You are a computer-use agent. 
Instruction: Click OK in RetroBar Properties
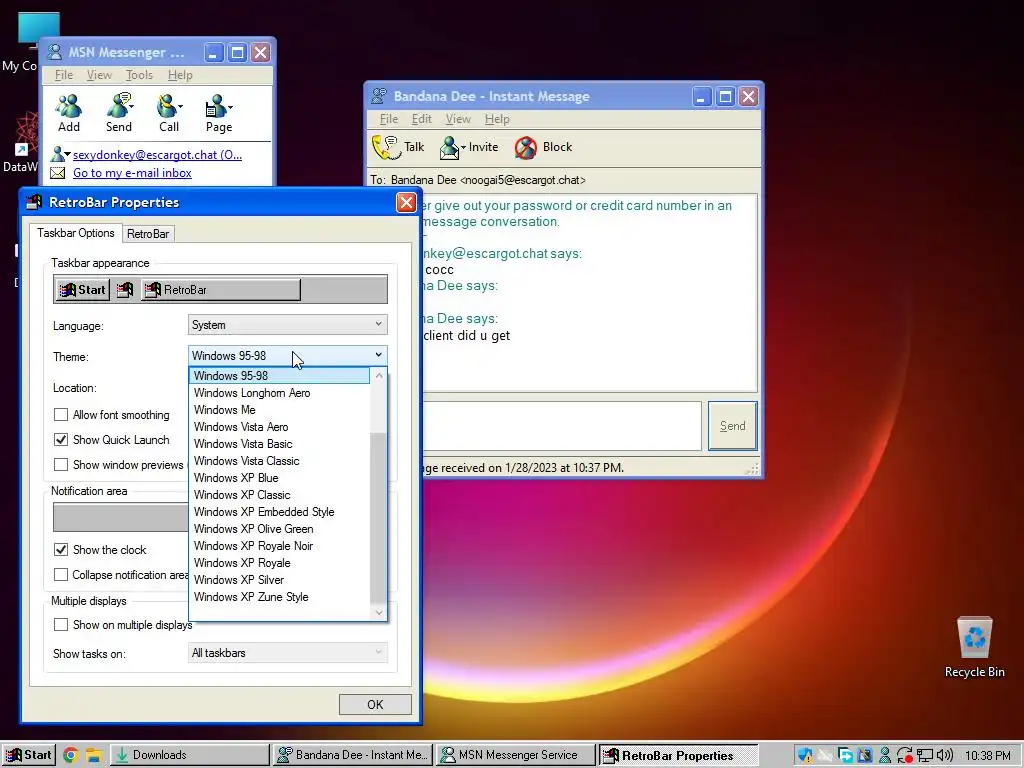(375, 704)
